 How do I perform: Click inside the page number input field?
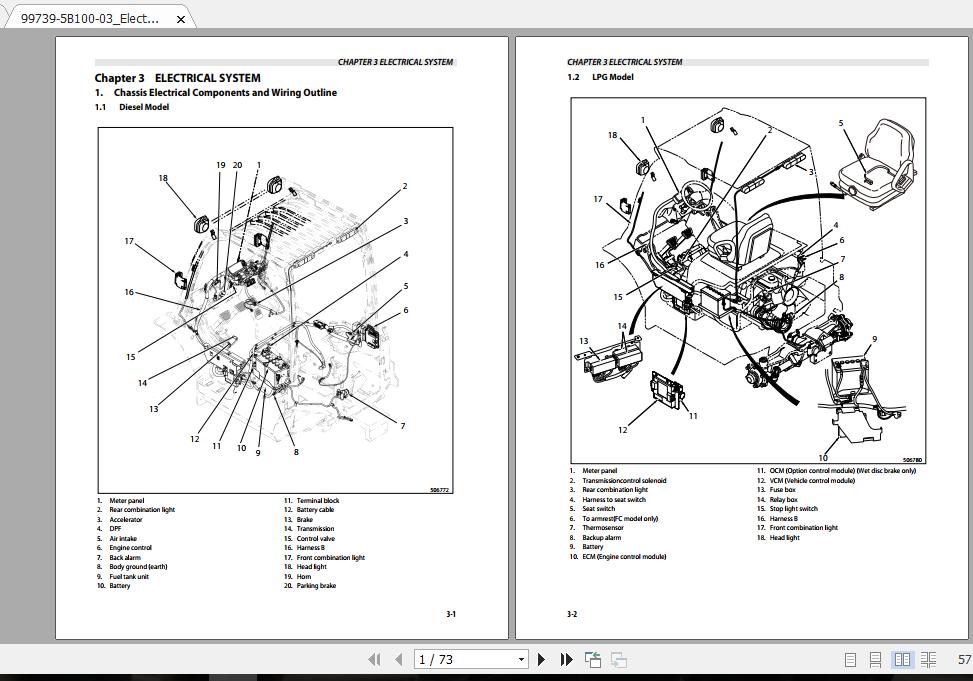pos(460,659)
